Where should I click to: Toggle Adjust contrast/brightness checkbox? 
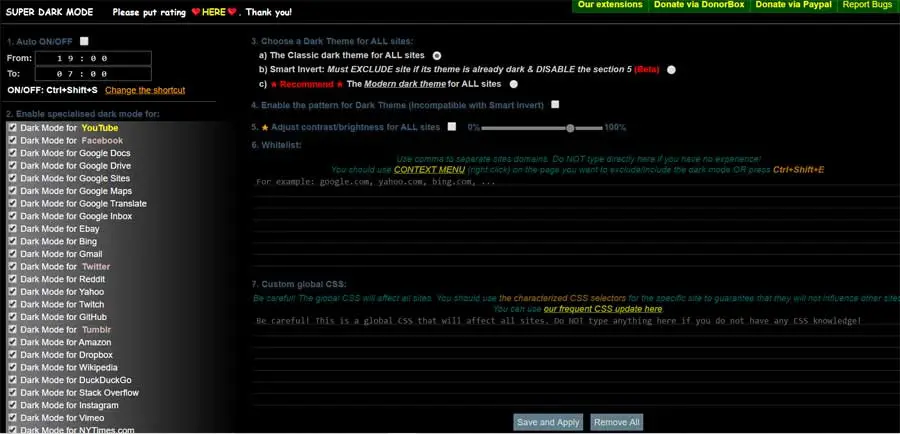click(x=452, y=126)
